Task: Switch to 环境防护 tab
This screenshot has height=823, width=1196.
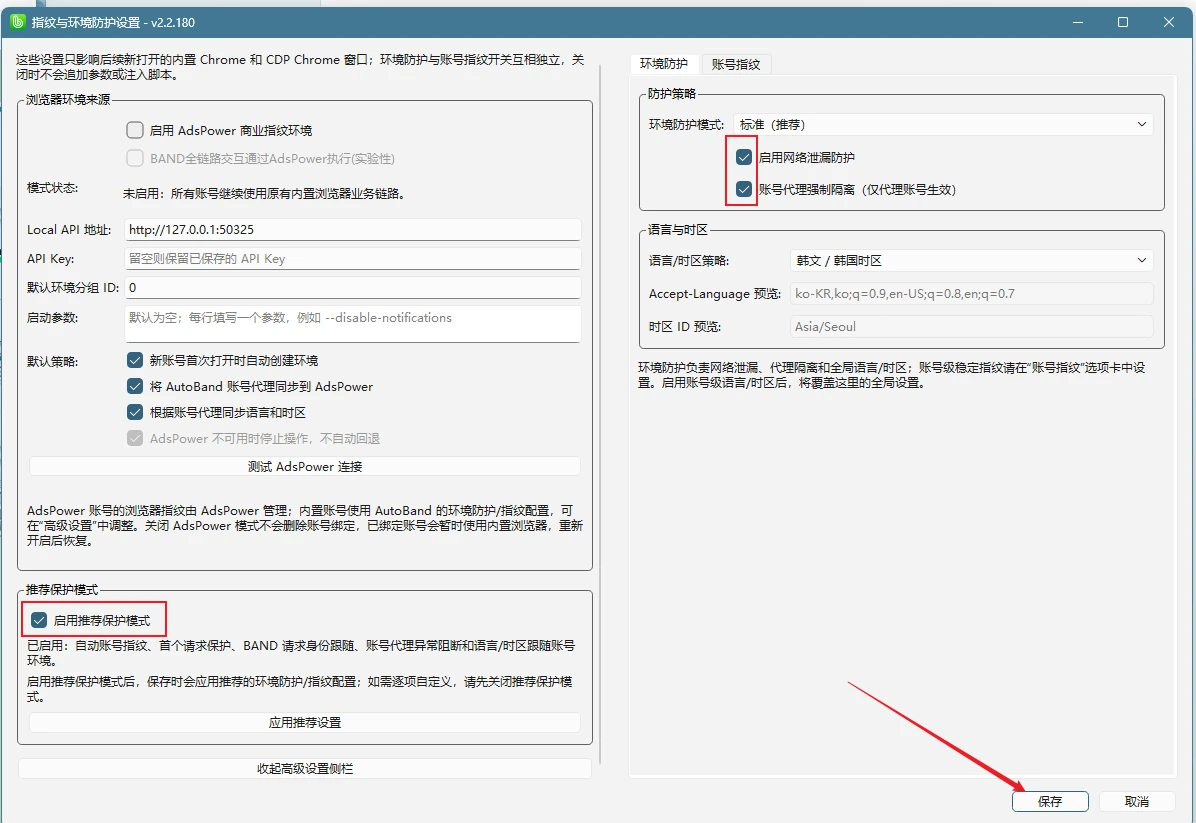Action: coord(664,64)
